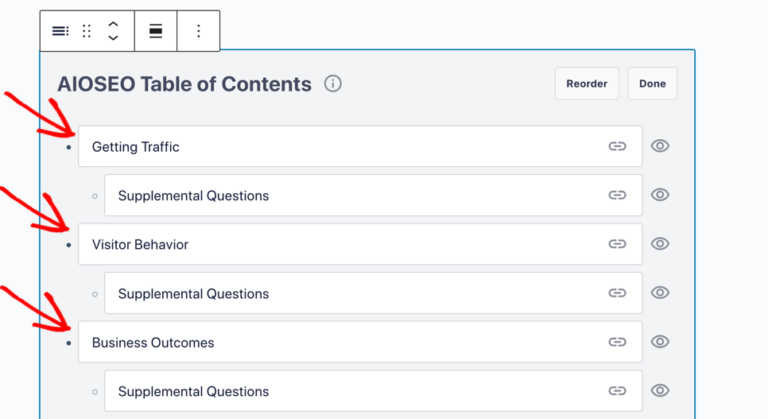Open the block alignment option in the toolbar
The width and height of the screenshot is (768, 419).
(156, 31)
